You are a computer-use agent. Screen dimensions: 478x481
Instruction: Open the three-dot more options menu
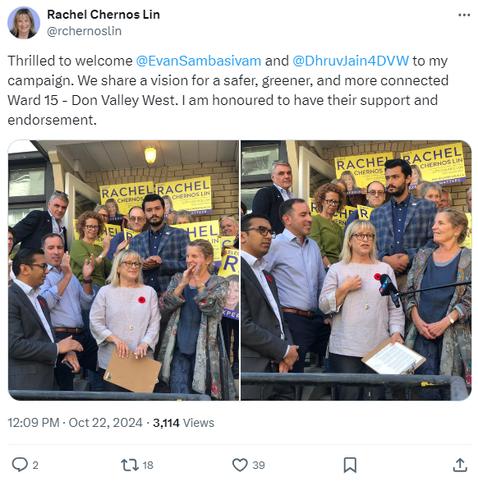464,15
